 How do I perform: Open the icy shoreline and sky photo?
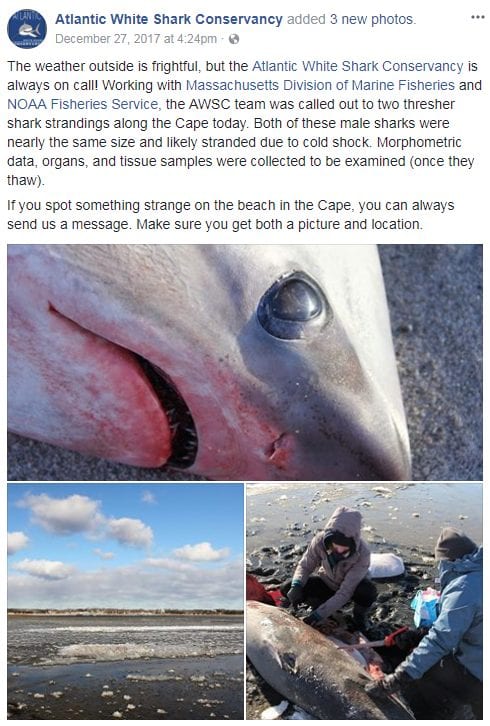tap(125, 601)
